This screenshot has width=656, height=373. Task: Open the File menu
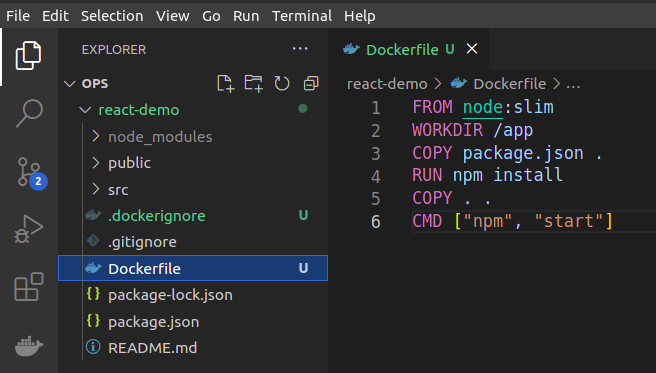click(18, 16)
